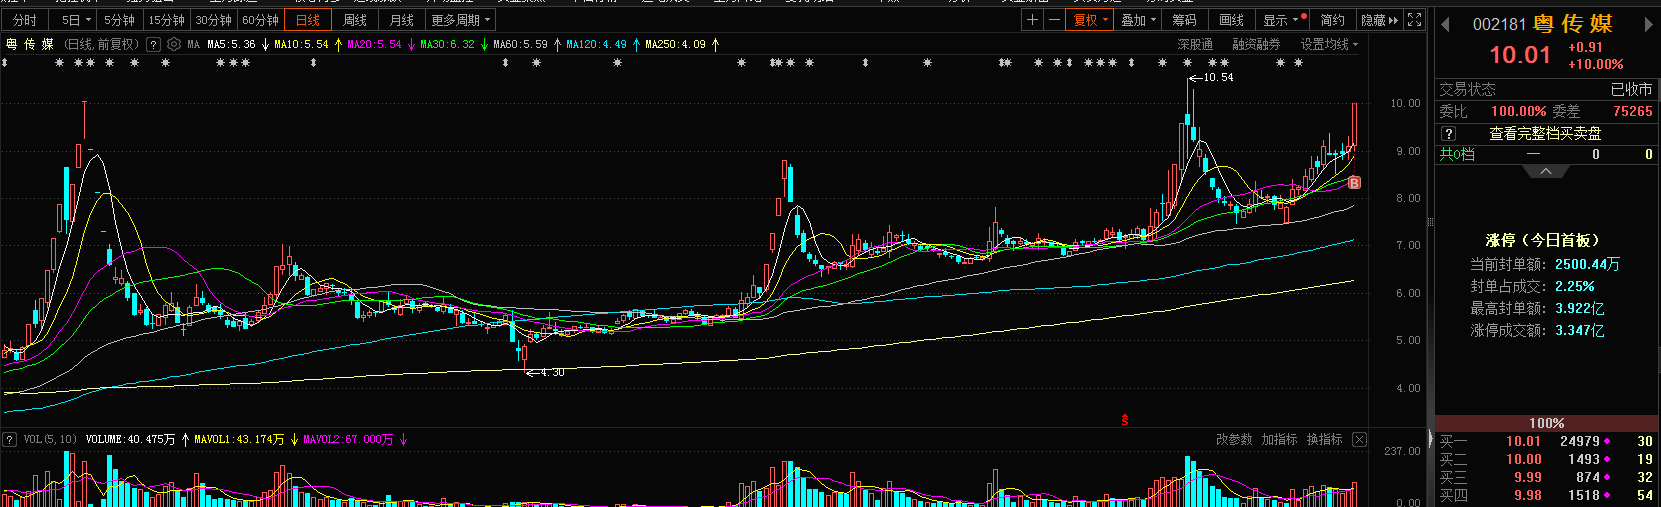Click 换指标 to change the indicator
Viewport: 1661px width, 507px height.
(x=1324, y=439)
